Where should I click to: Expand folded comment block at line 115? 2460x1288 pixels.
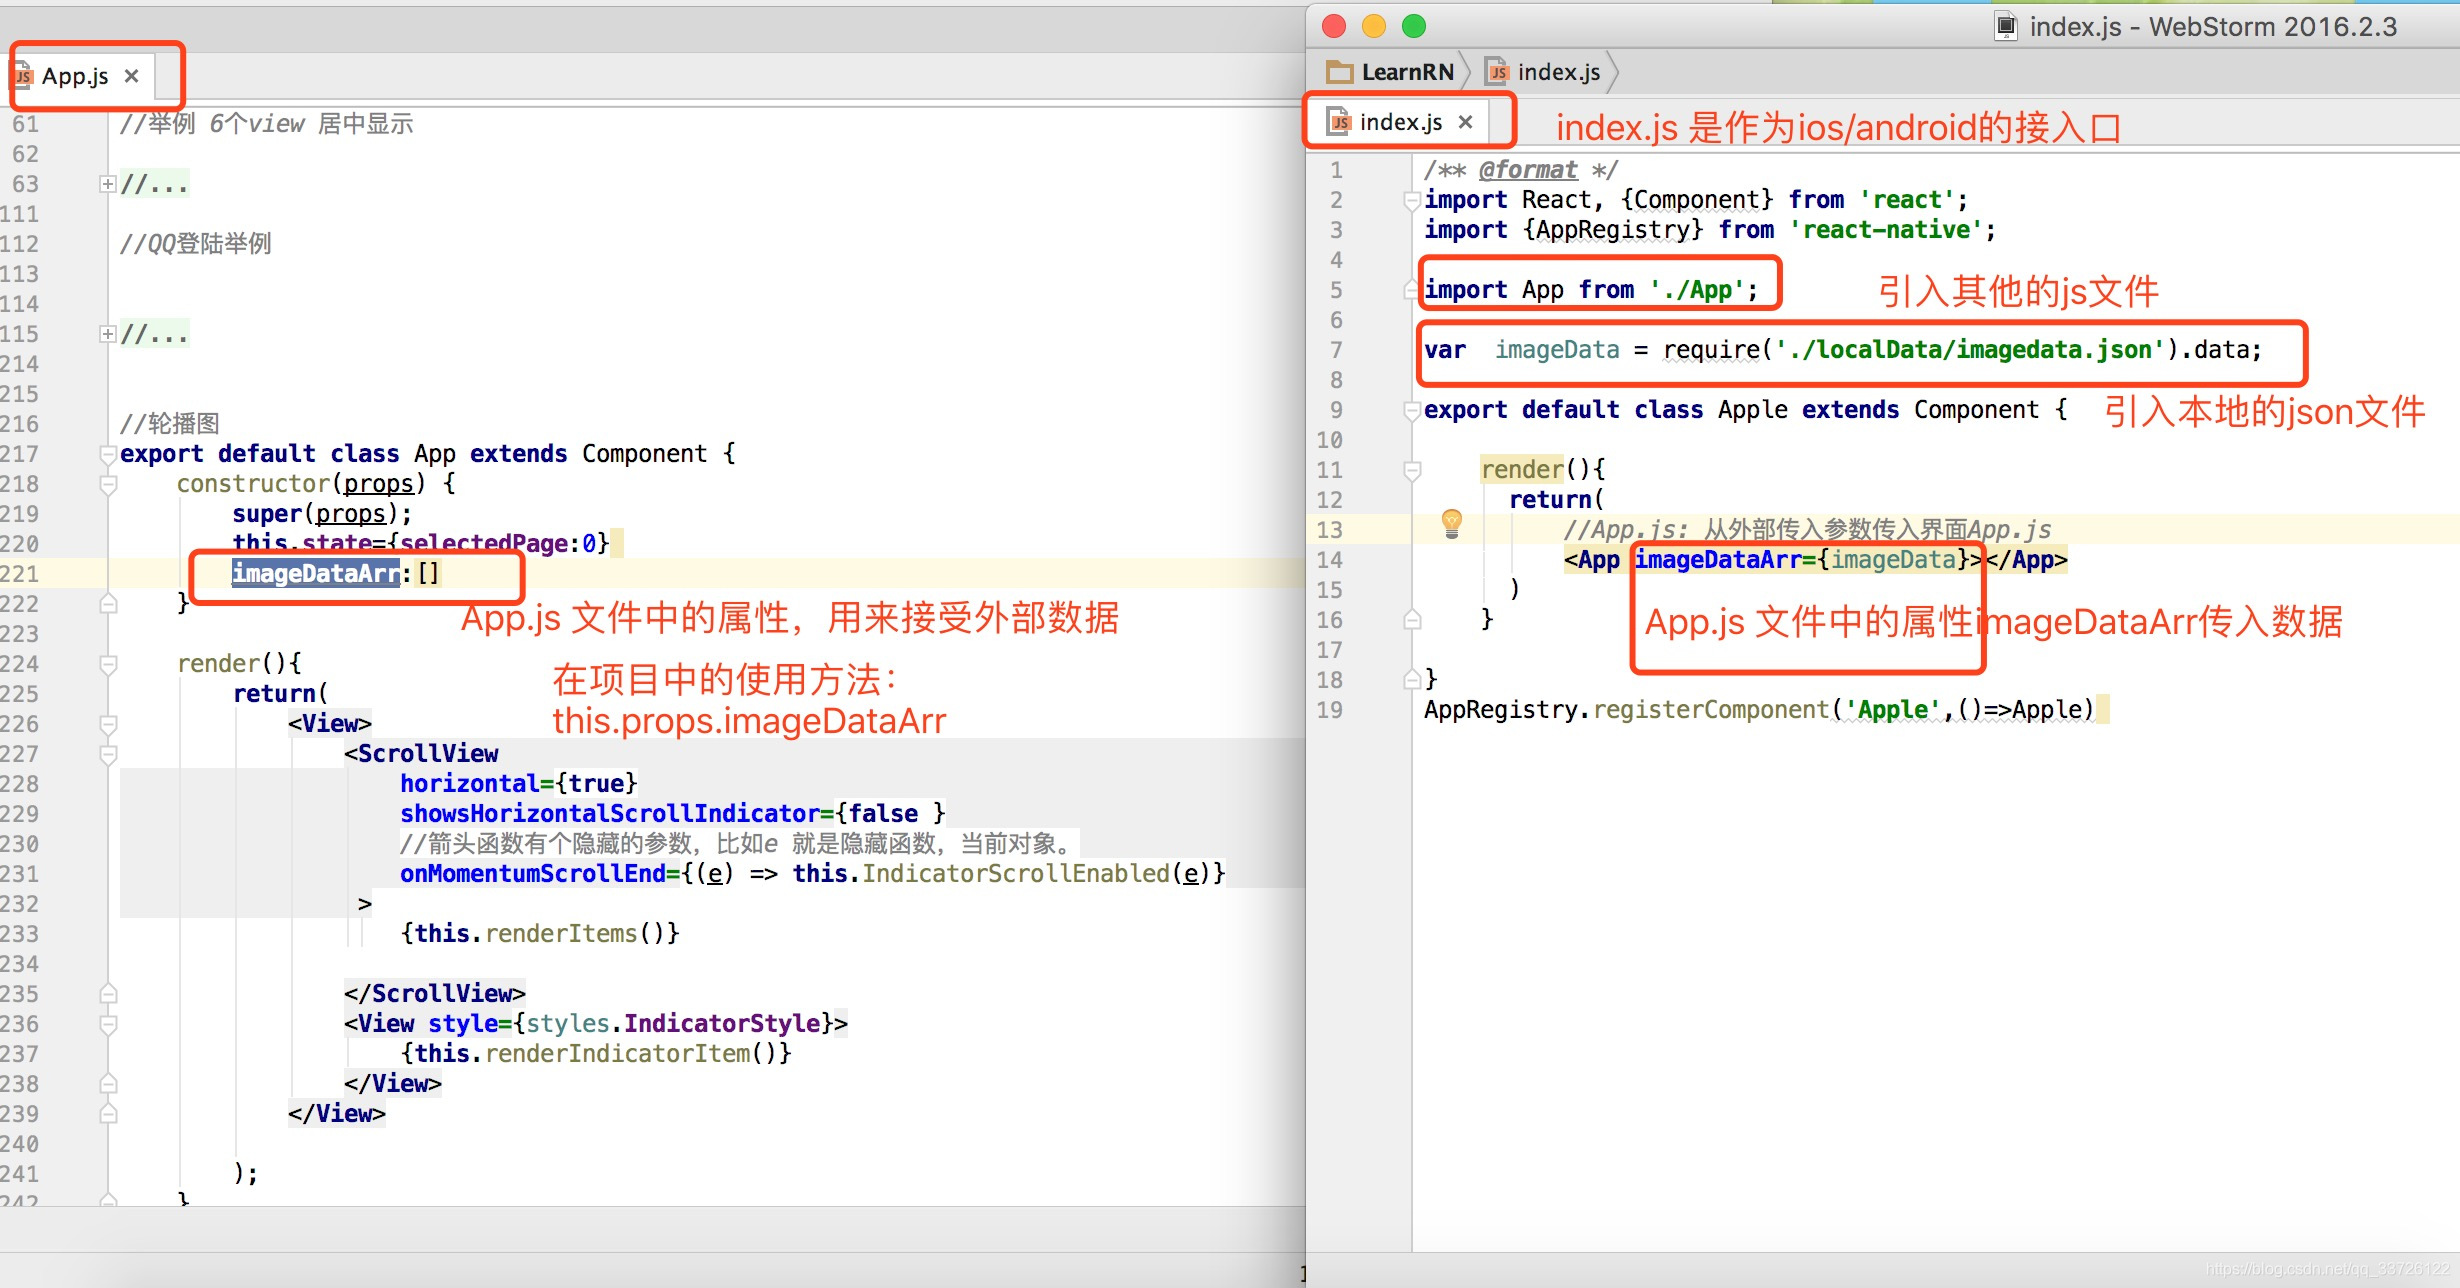[107, 334]
